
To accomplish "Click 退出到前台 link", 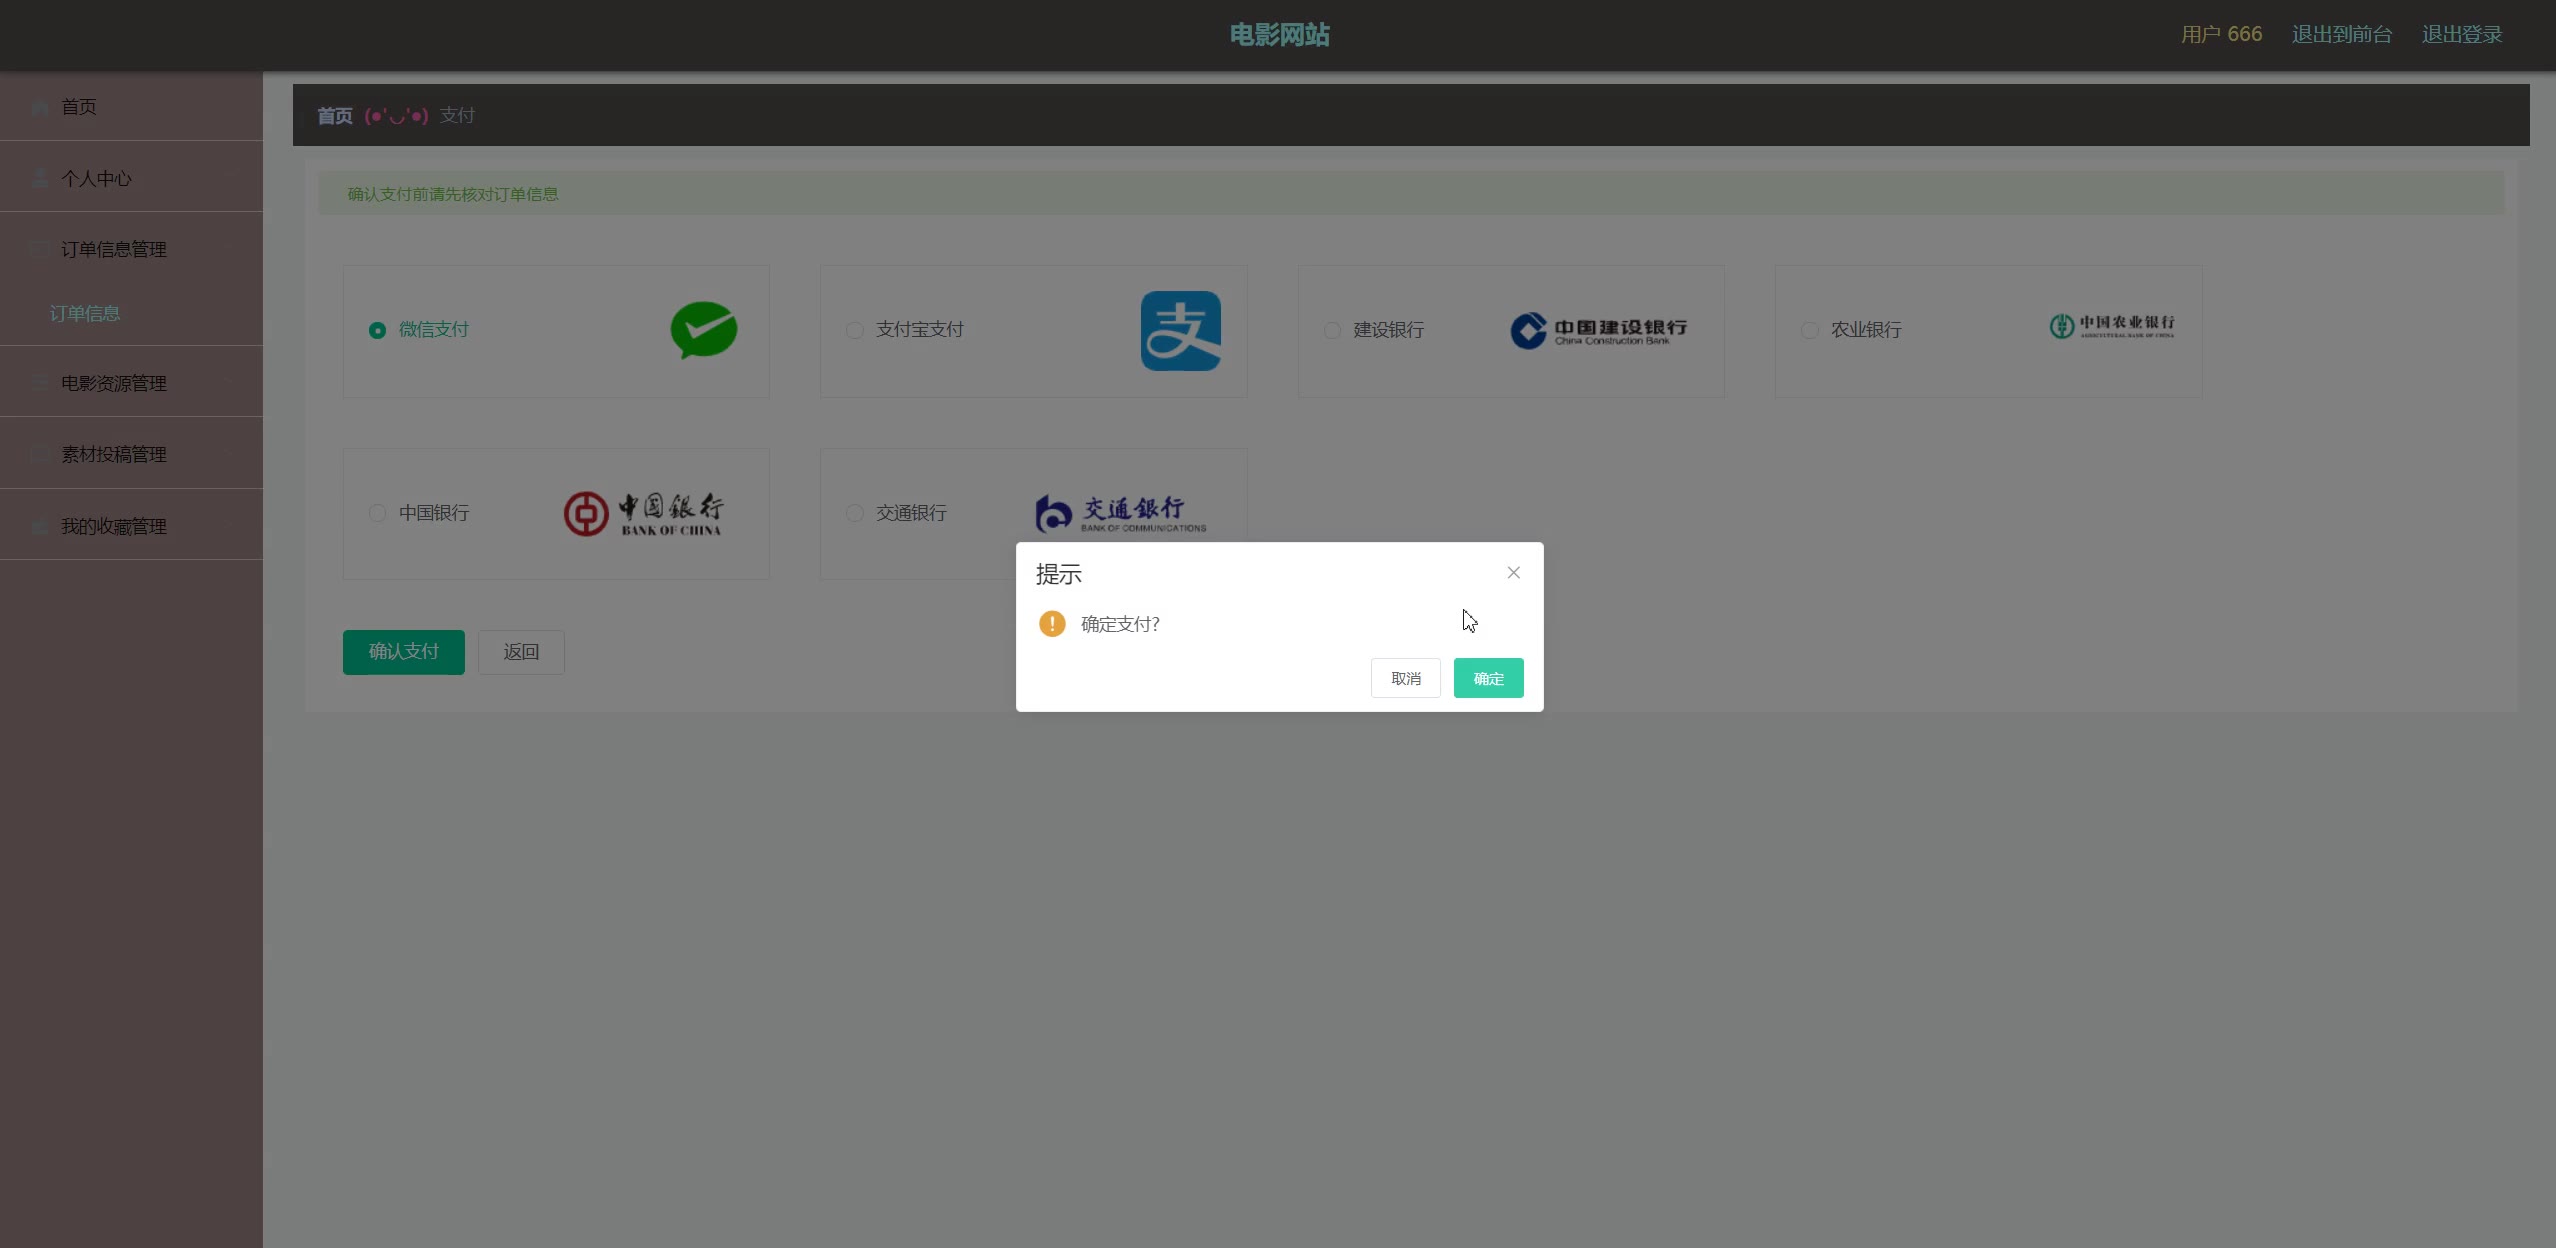I will [x=2341, y=35].
